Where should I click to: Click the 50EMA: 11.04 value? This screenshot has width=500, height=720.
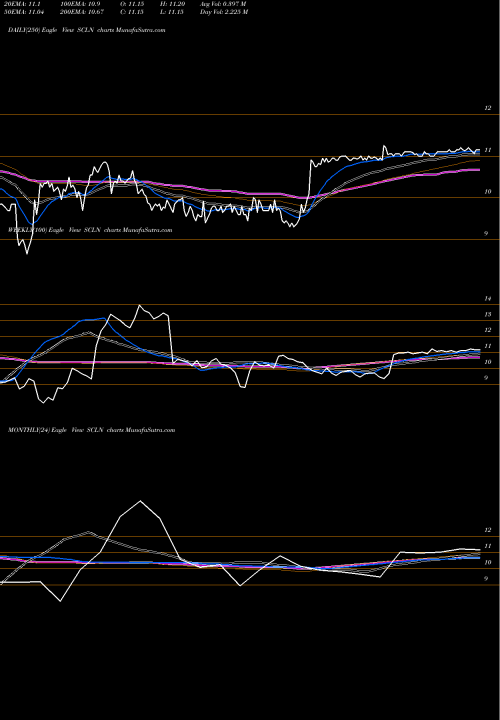(x=26, y=12)
